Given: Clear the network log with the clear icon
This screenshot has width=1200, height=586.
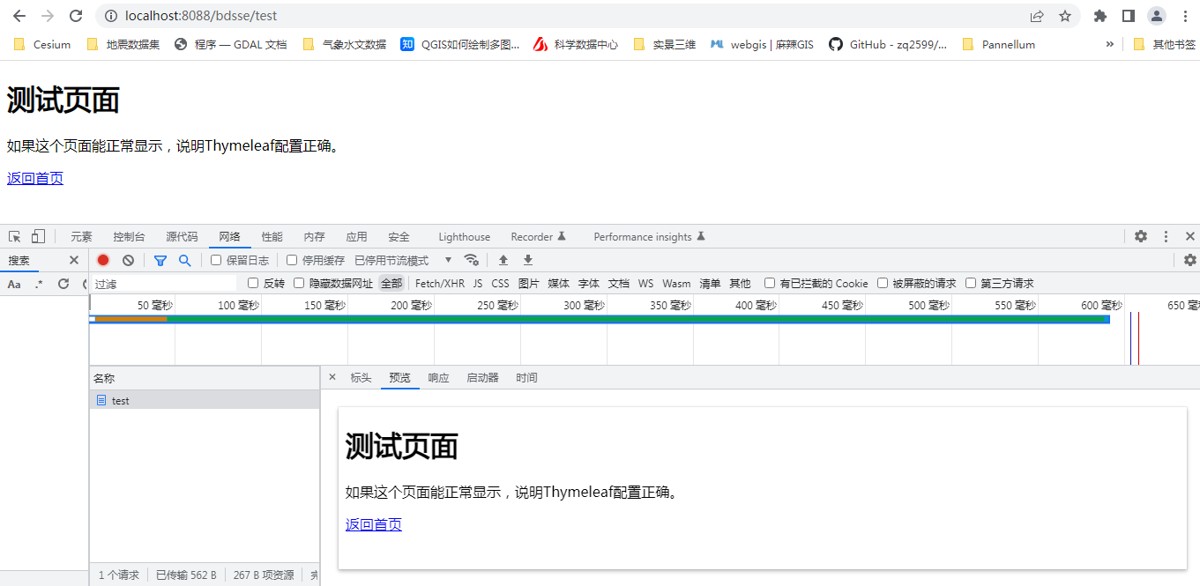Looking at the screenshot, I should (x=128, y=260).
